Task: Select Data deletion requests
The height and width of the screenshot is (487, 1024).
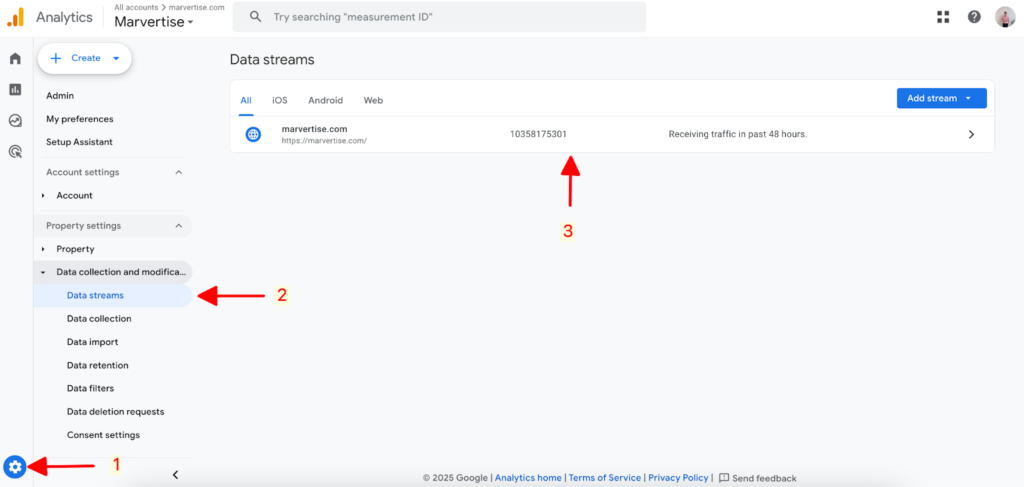Action: (x=115, y=412)
